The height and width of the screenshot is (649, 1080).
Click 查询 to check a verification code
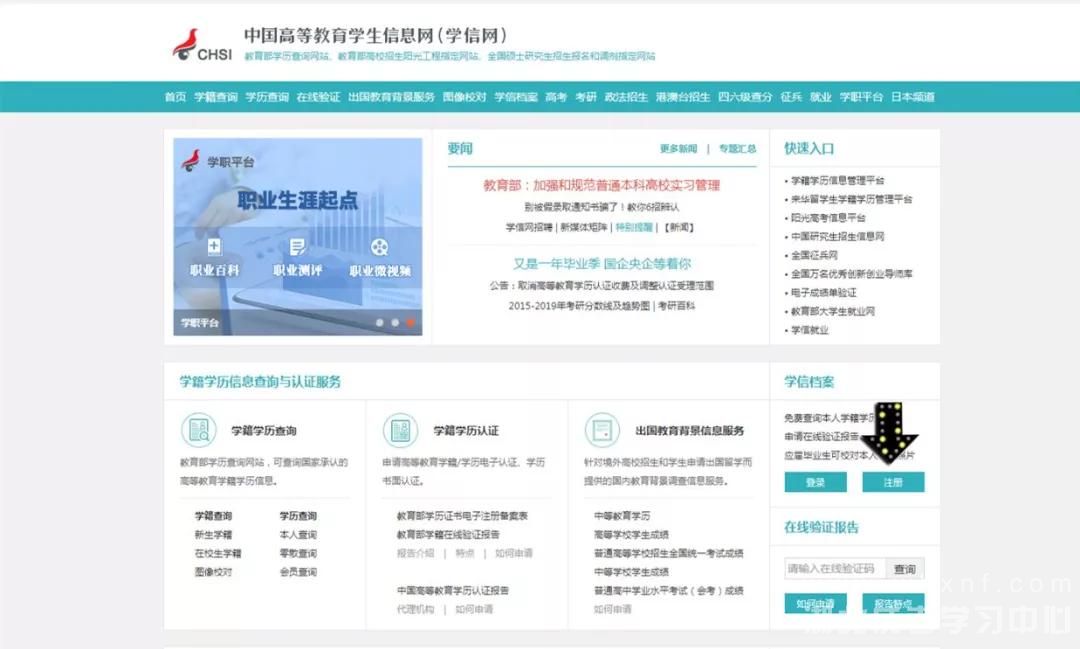point(905,568)
